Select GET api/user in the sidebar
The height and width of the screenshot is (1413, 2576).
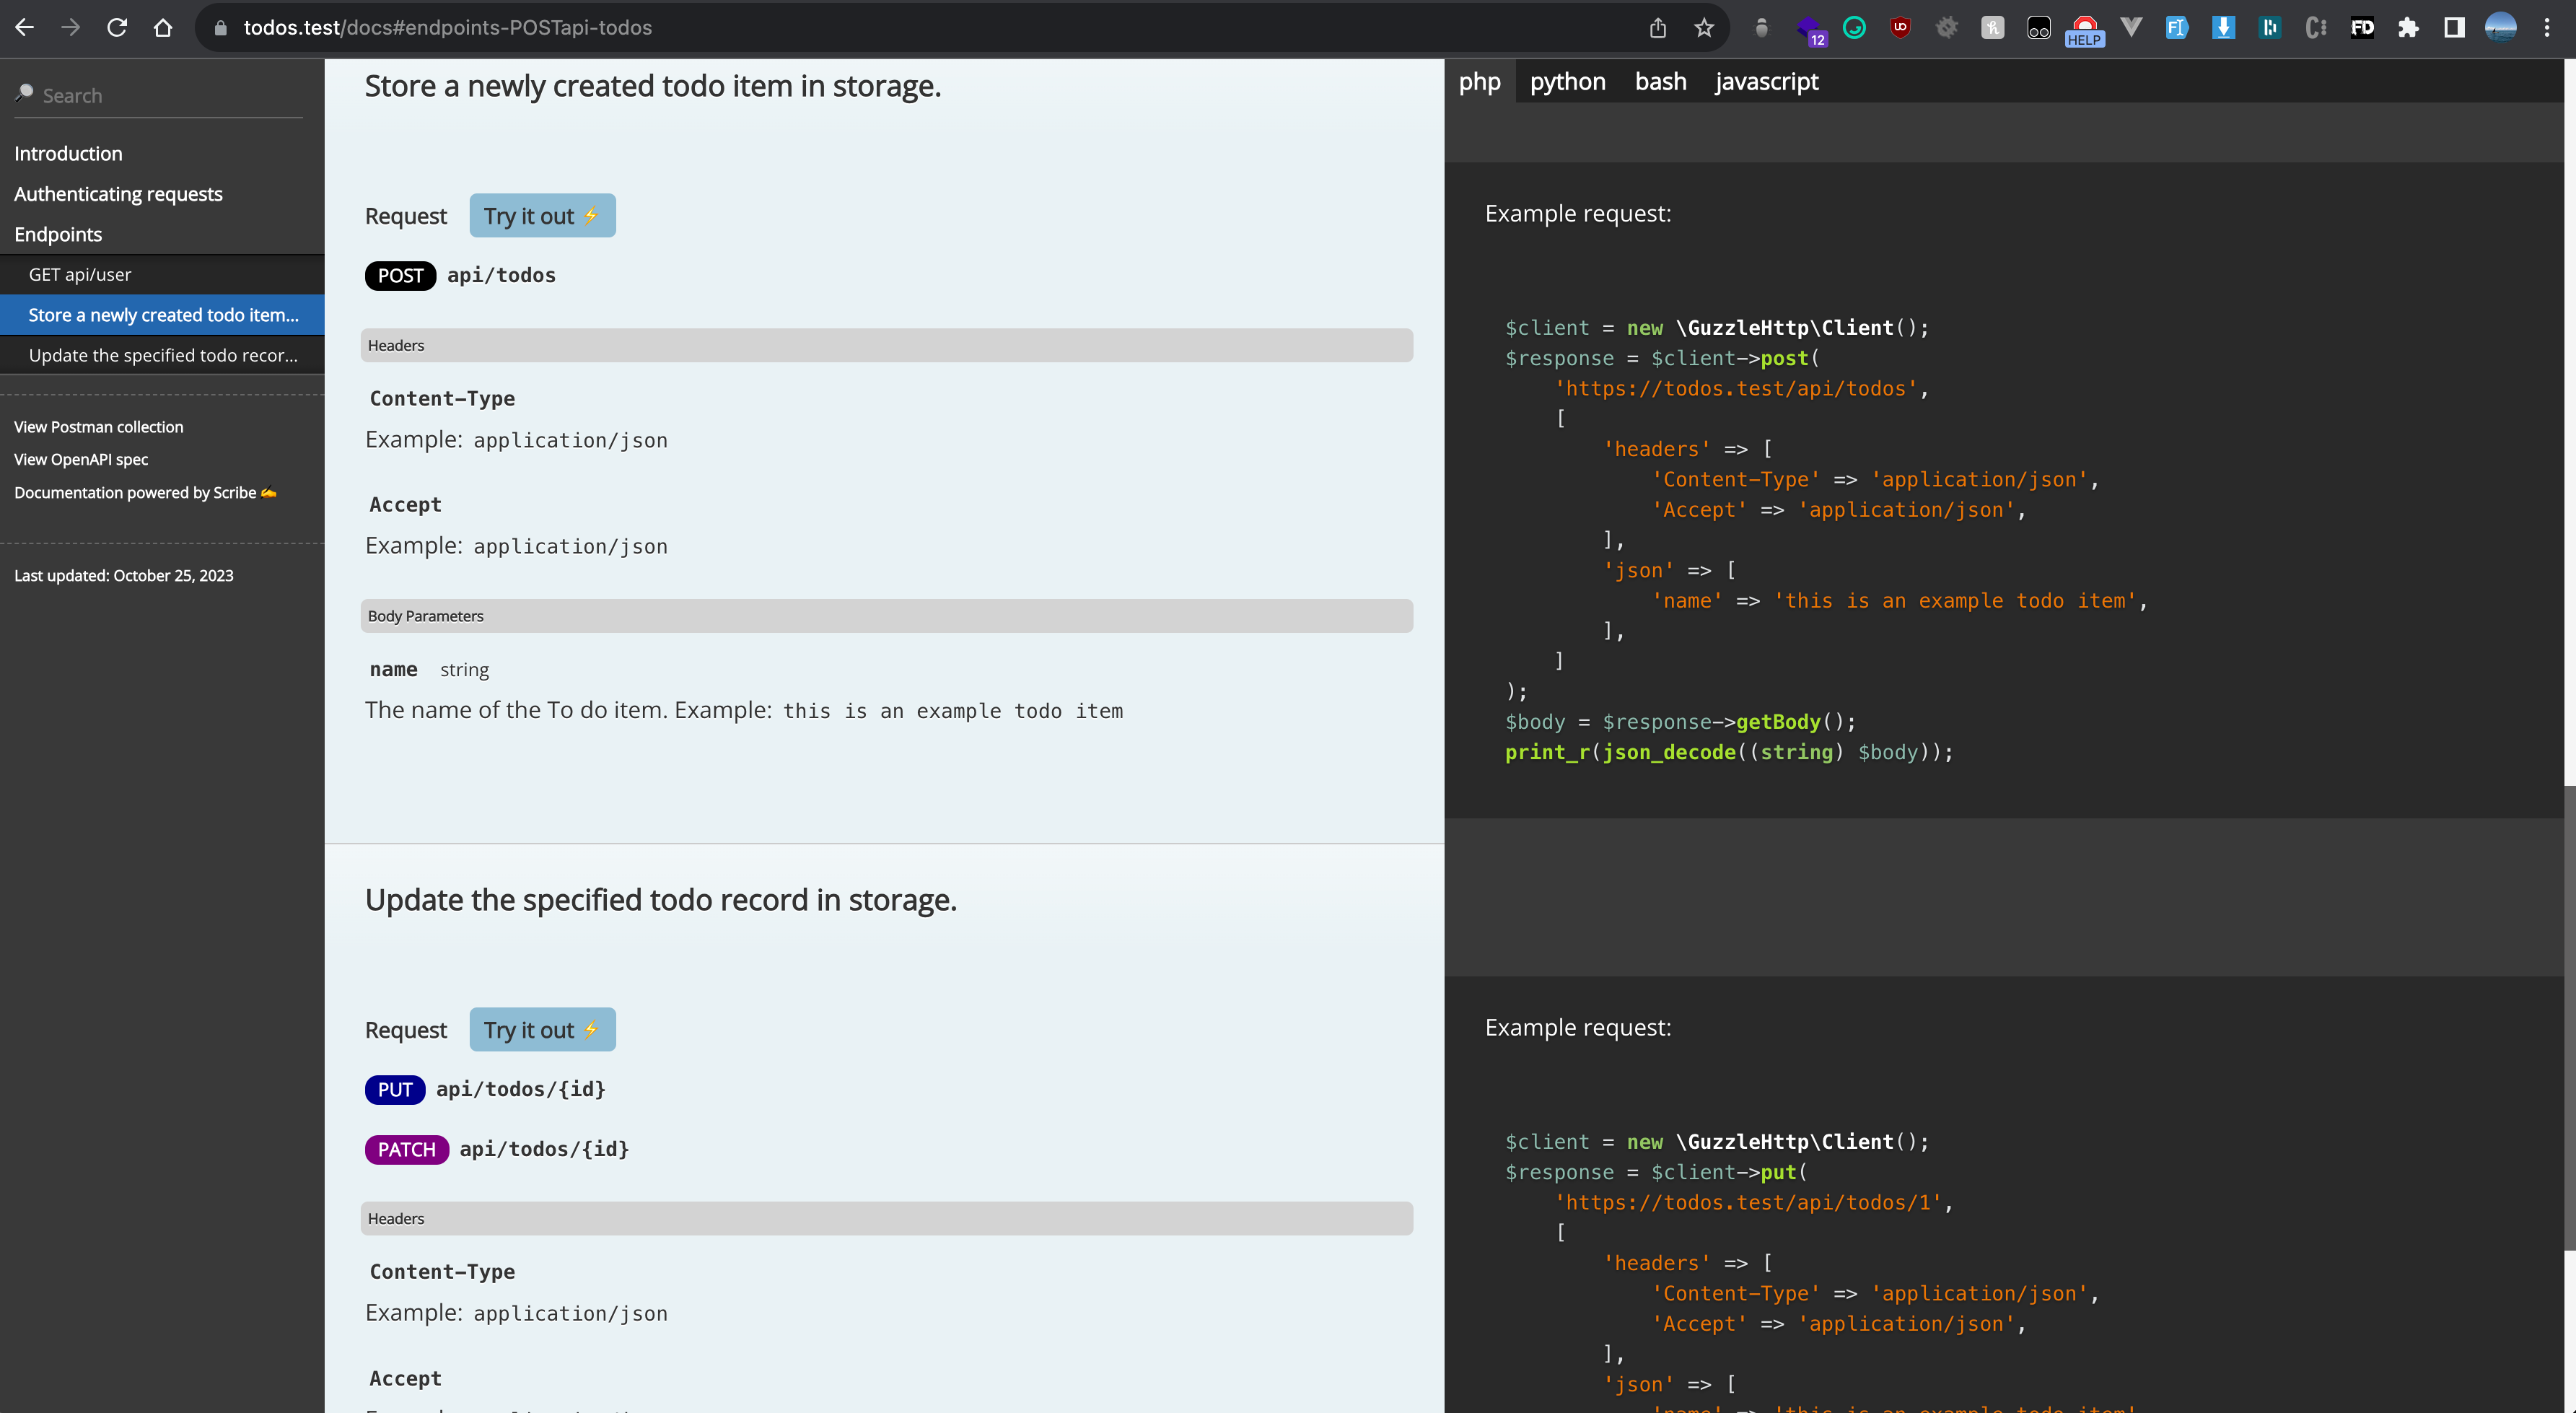pyautogui.click(x=80, y=273)
